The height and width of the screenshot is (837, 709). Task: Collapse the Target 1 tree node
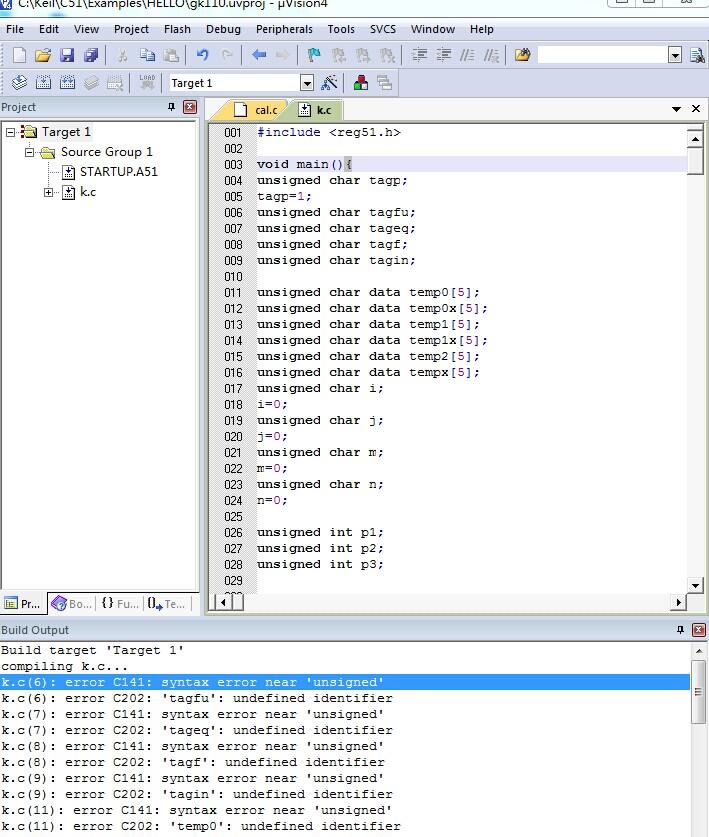(10, 132)
